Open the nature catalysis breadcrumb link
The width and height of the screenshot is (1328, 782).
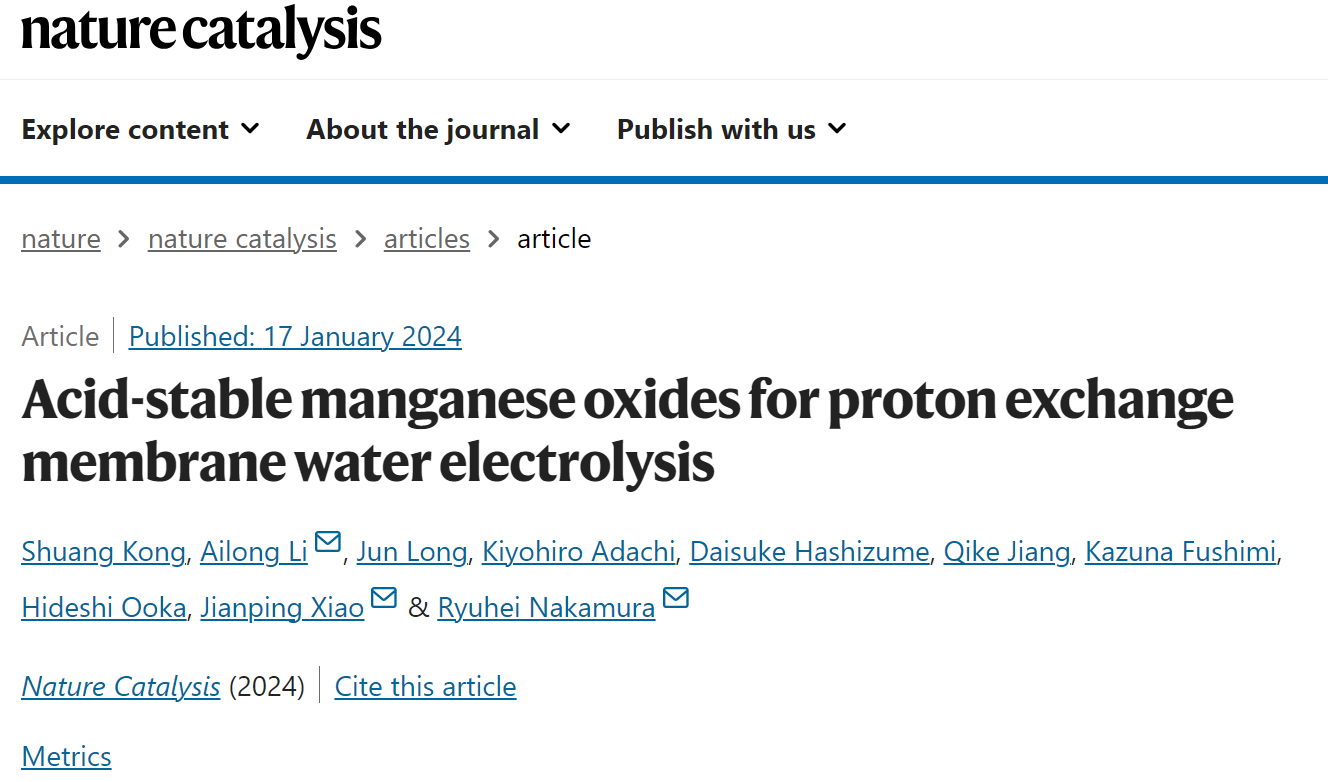click(x=242, y=239)
